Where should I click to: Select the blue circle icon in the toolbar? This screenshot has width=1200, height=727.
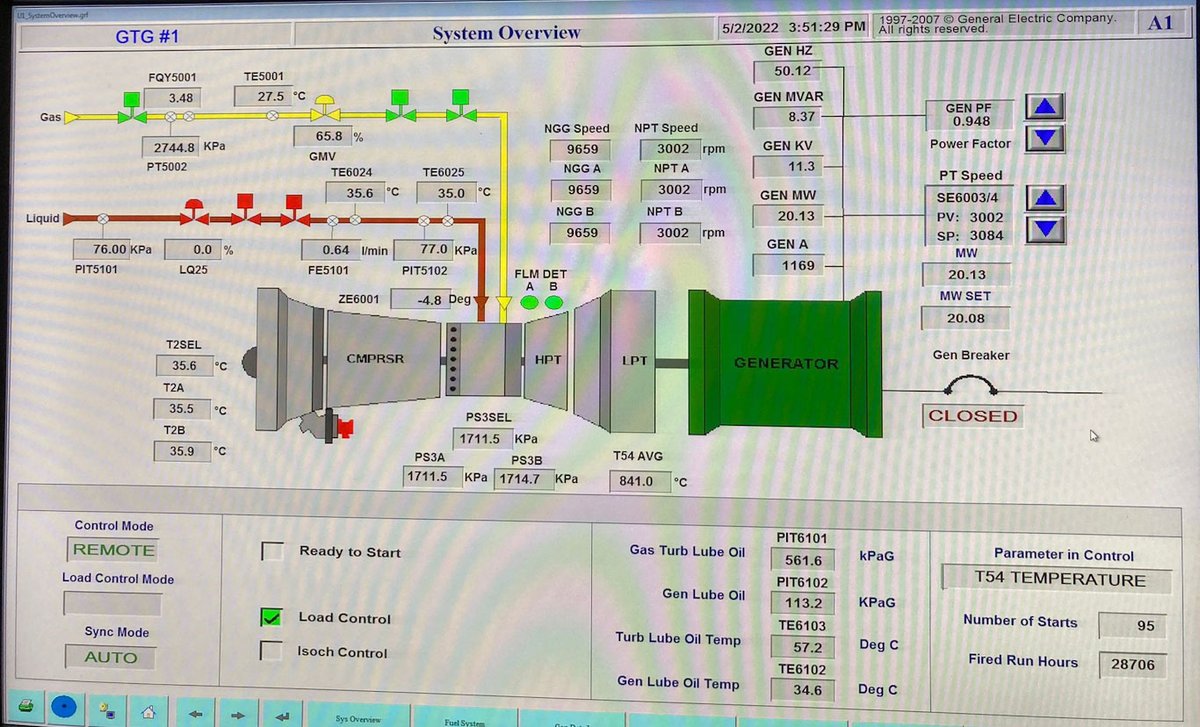64,707
